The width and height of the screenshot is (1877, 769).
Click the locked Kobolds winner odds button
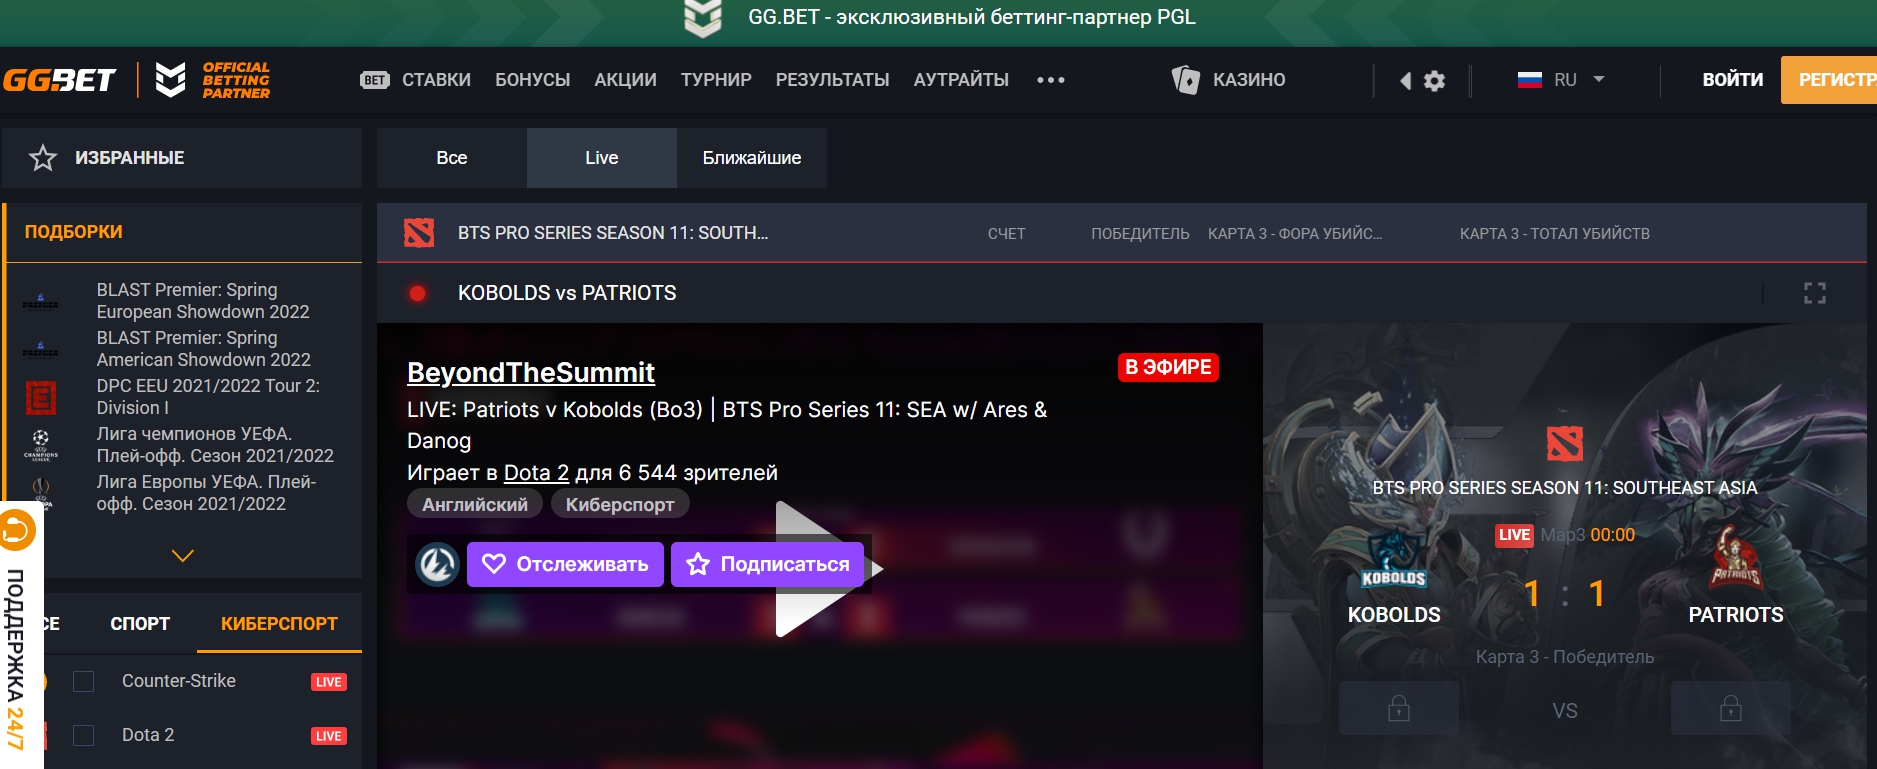tap(1398, 709)
